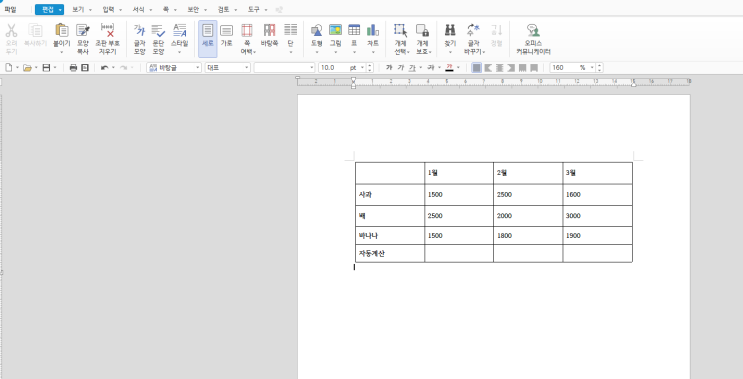This screenshot has width=743, height=379.
Task: Insert a shape with 도형 icon
Action: 317,30
